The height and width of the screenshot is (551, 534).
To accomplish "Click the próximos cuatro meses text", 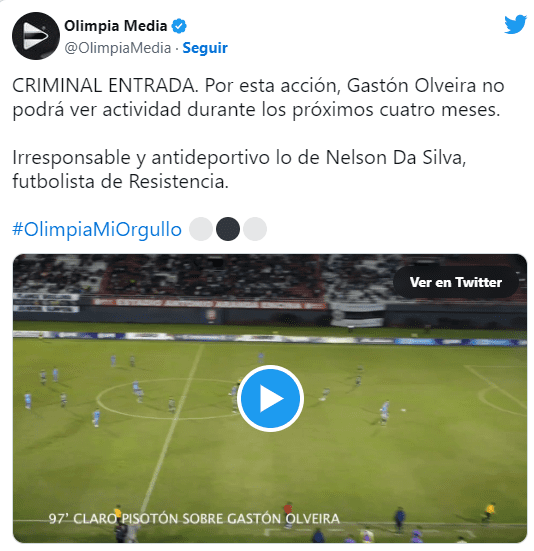I will (396, 110).
